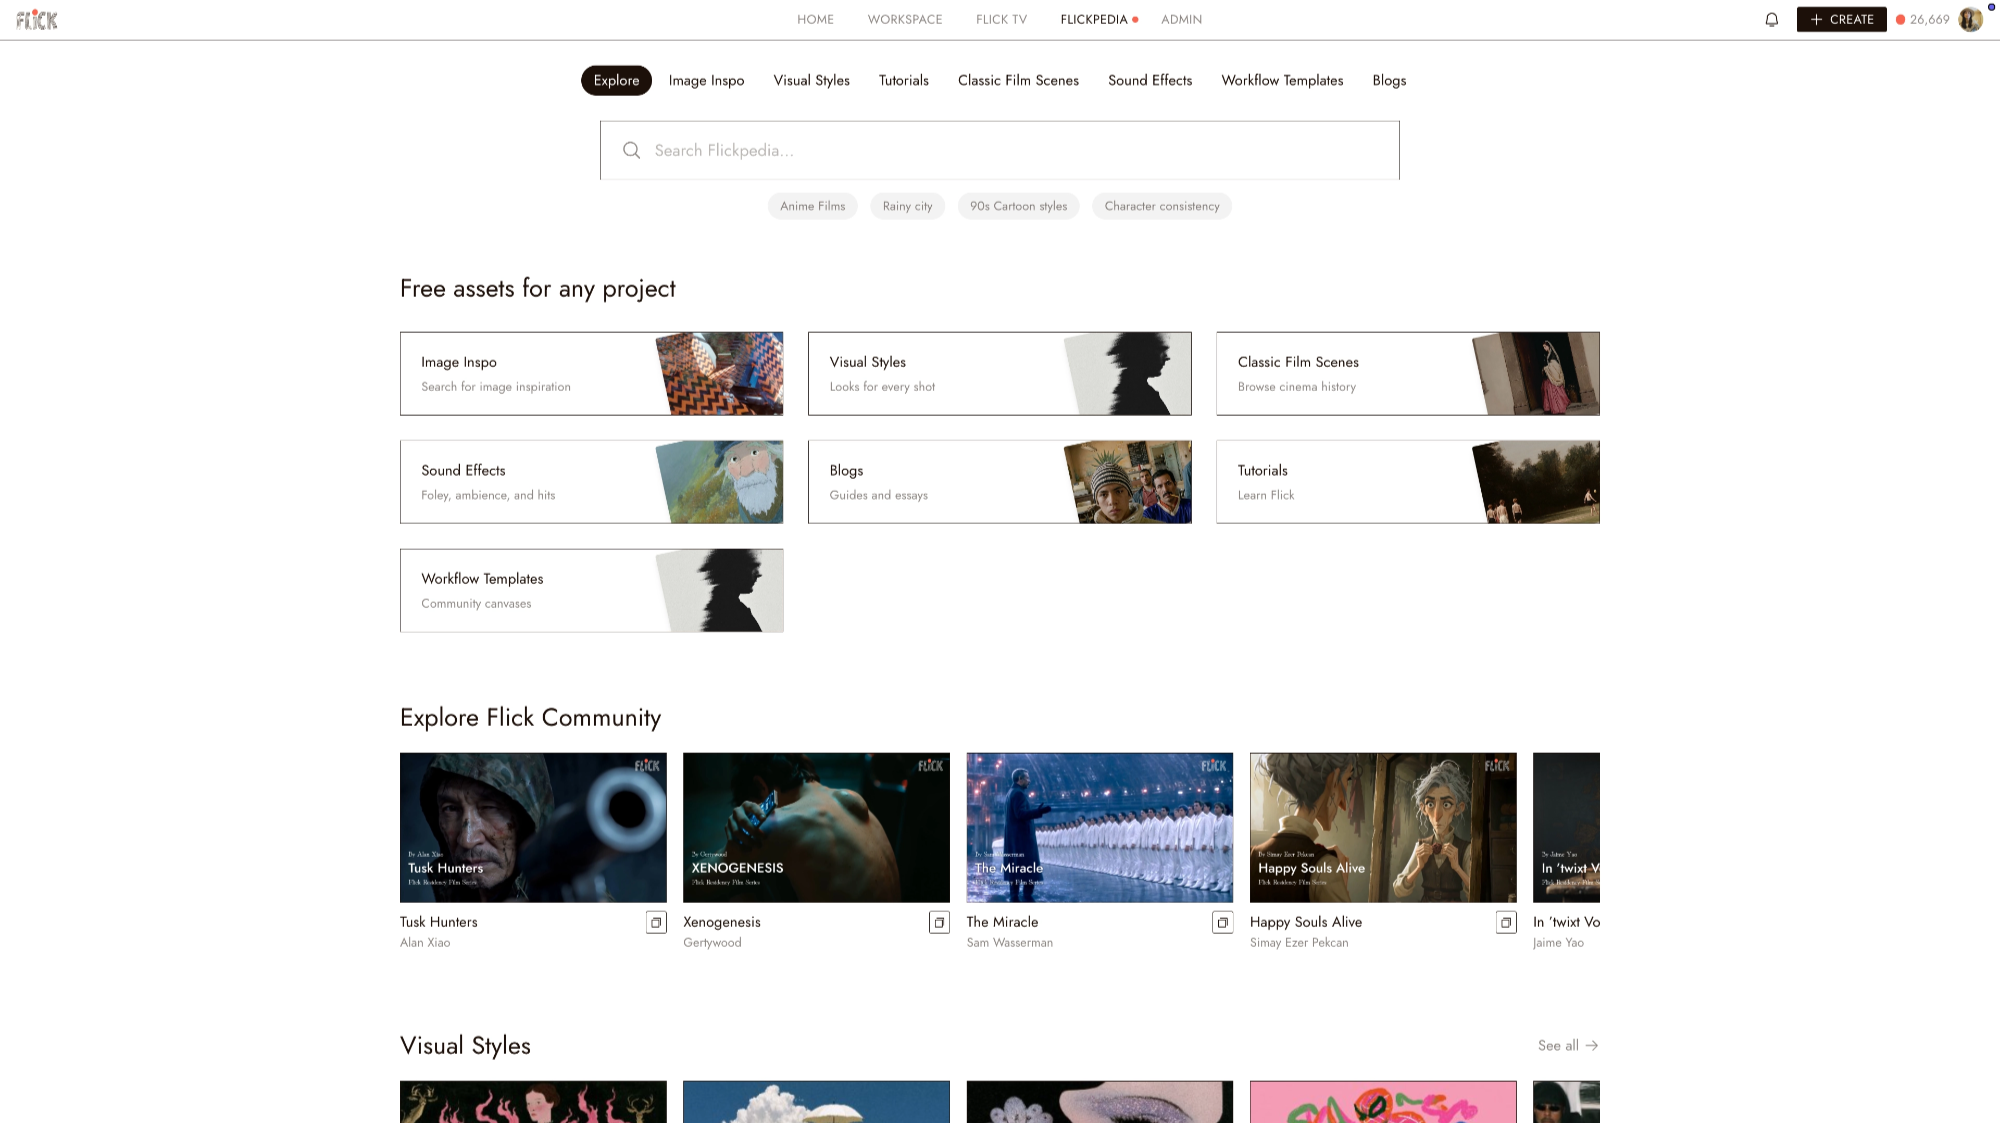Open WORKSPACE in top navigation
The image size is (2000, 1123).
[905, 19]
